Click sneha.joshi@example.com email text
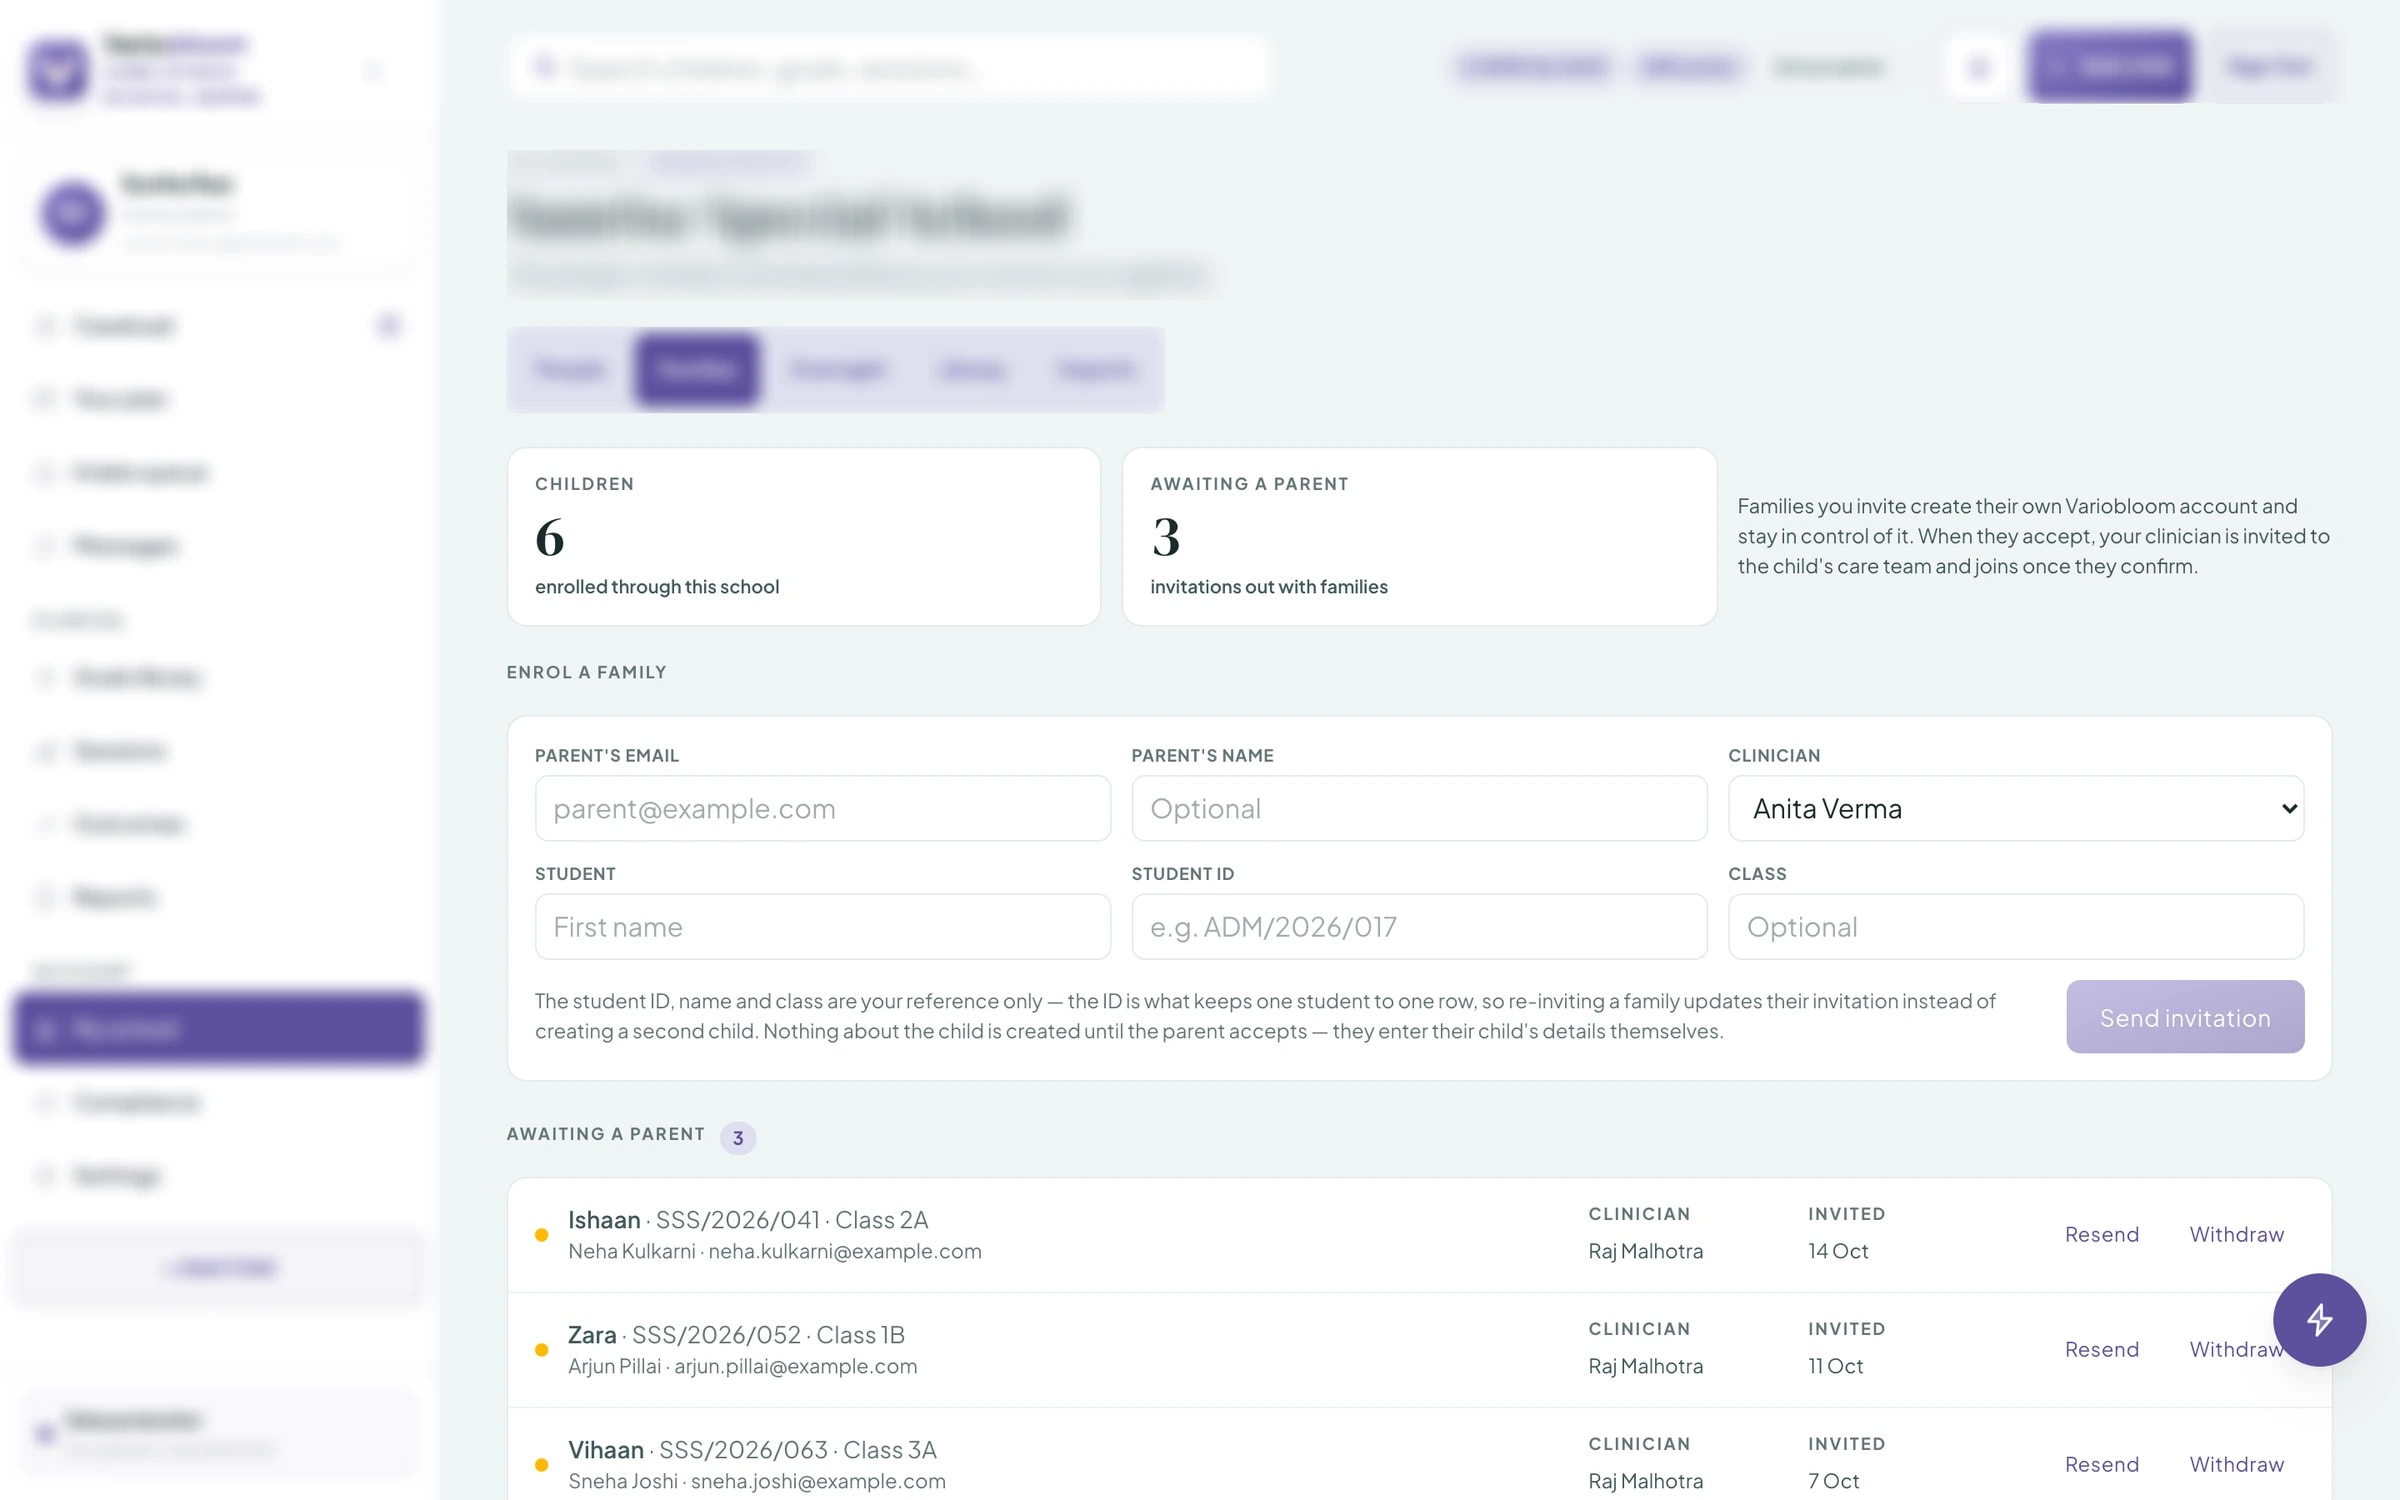 (x=818, y=1481)
